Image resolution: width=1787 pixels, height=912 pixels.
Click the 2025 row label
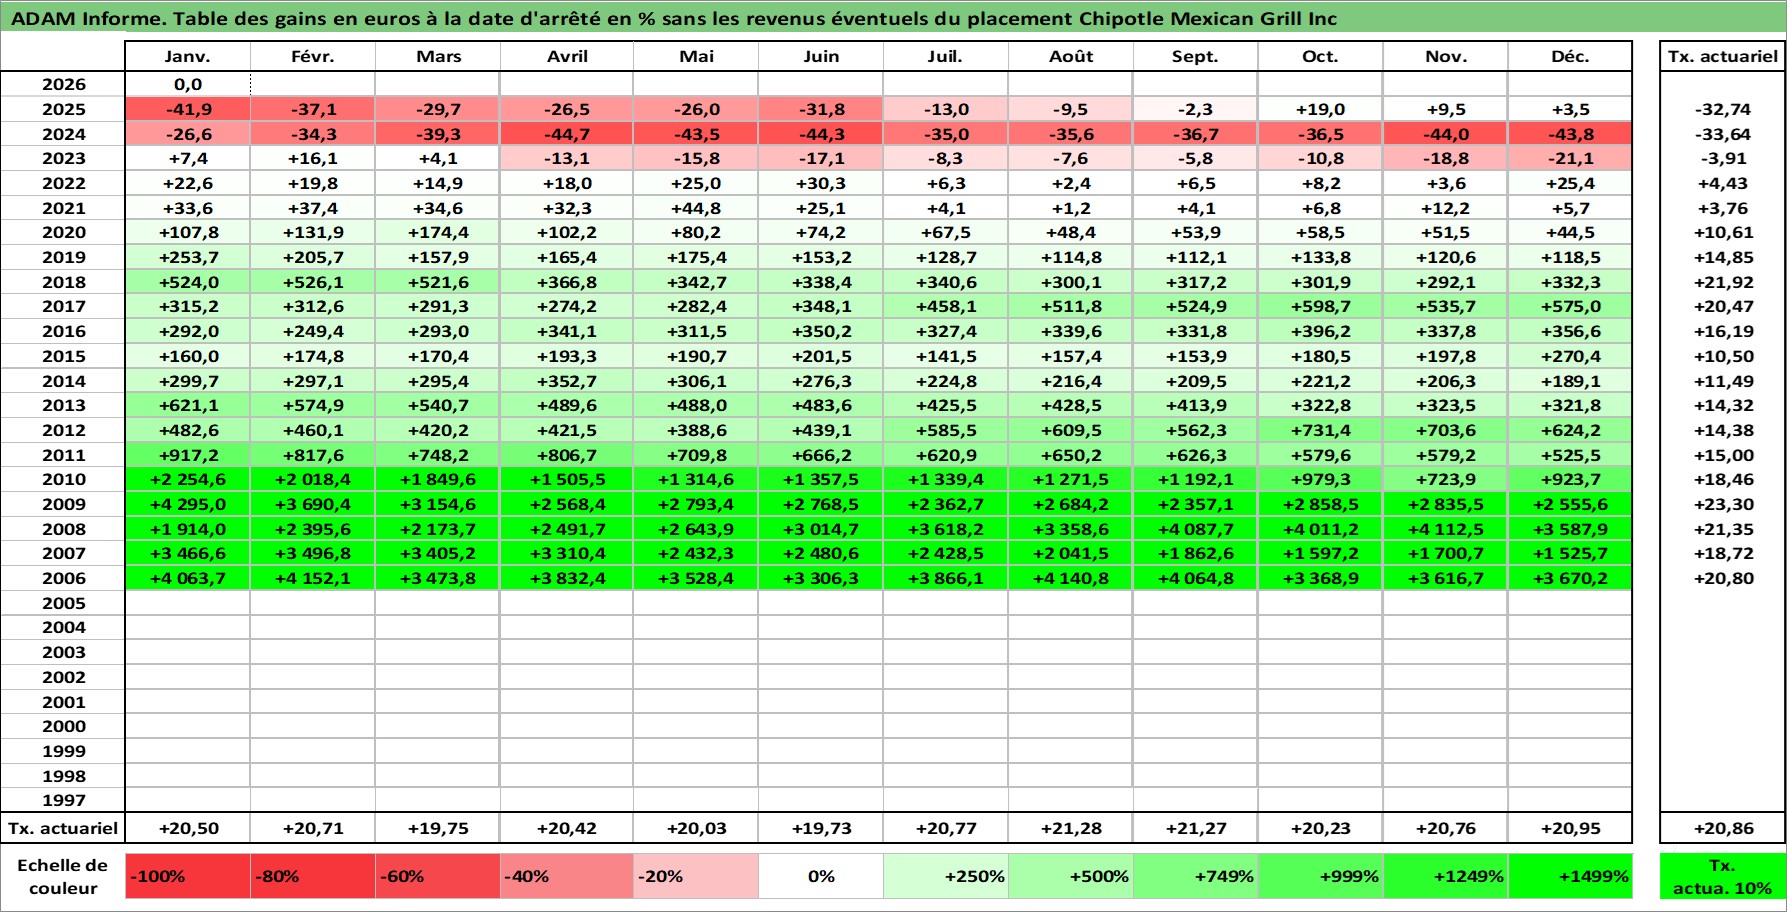[x=63, y=110]
